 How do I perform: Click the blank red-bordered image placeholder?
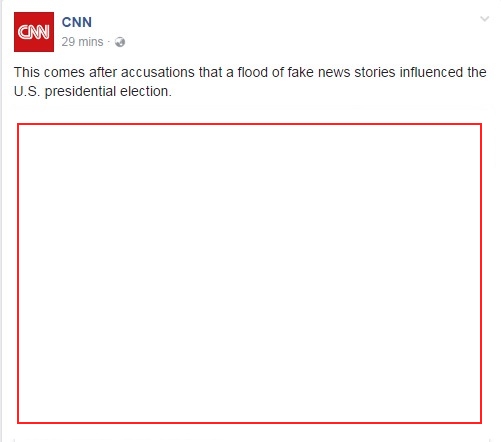tap(249, 273)
